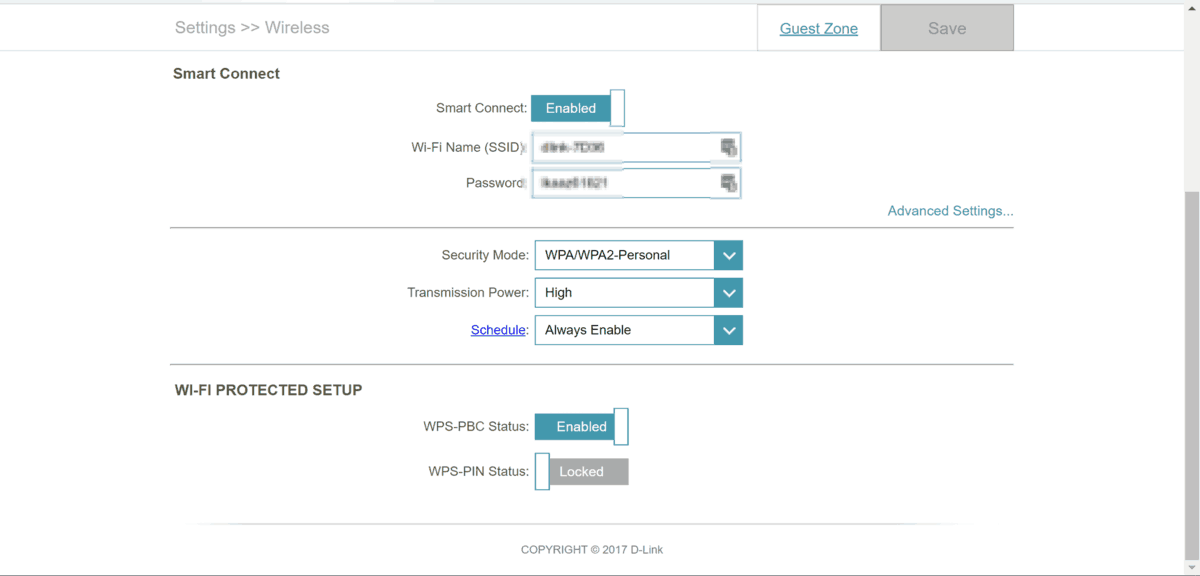Toggle the locked WPS-PIN Status switch
The height and width of the screenshot is (576, 1200).
pos(582,472)
